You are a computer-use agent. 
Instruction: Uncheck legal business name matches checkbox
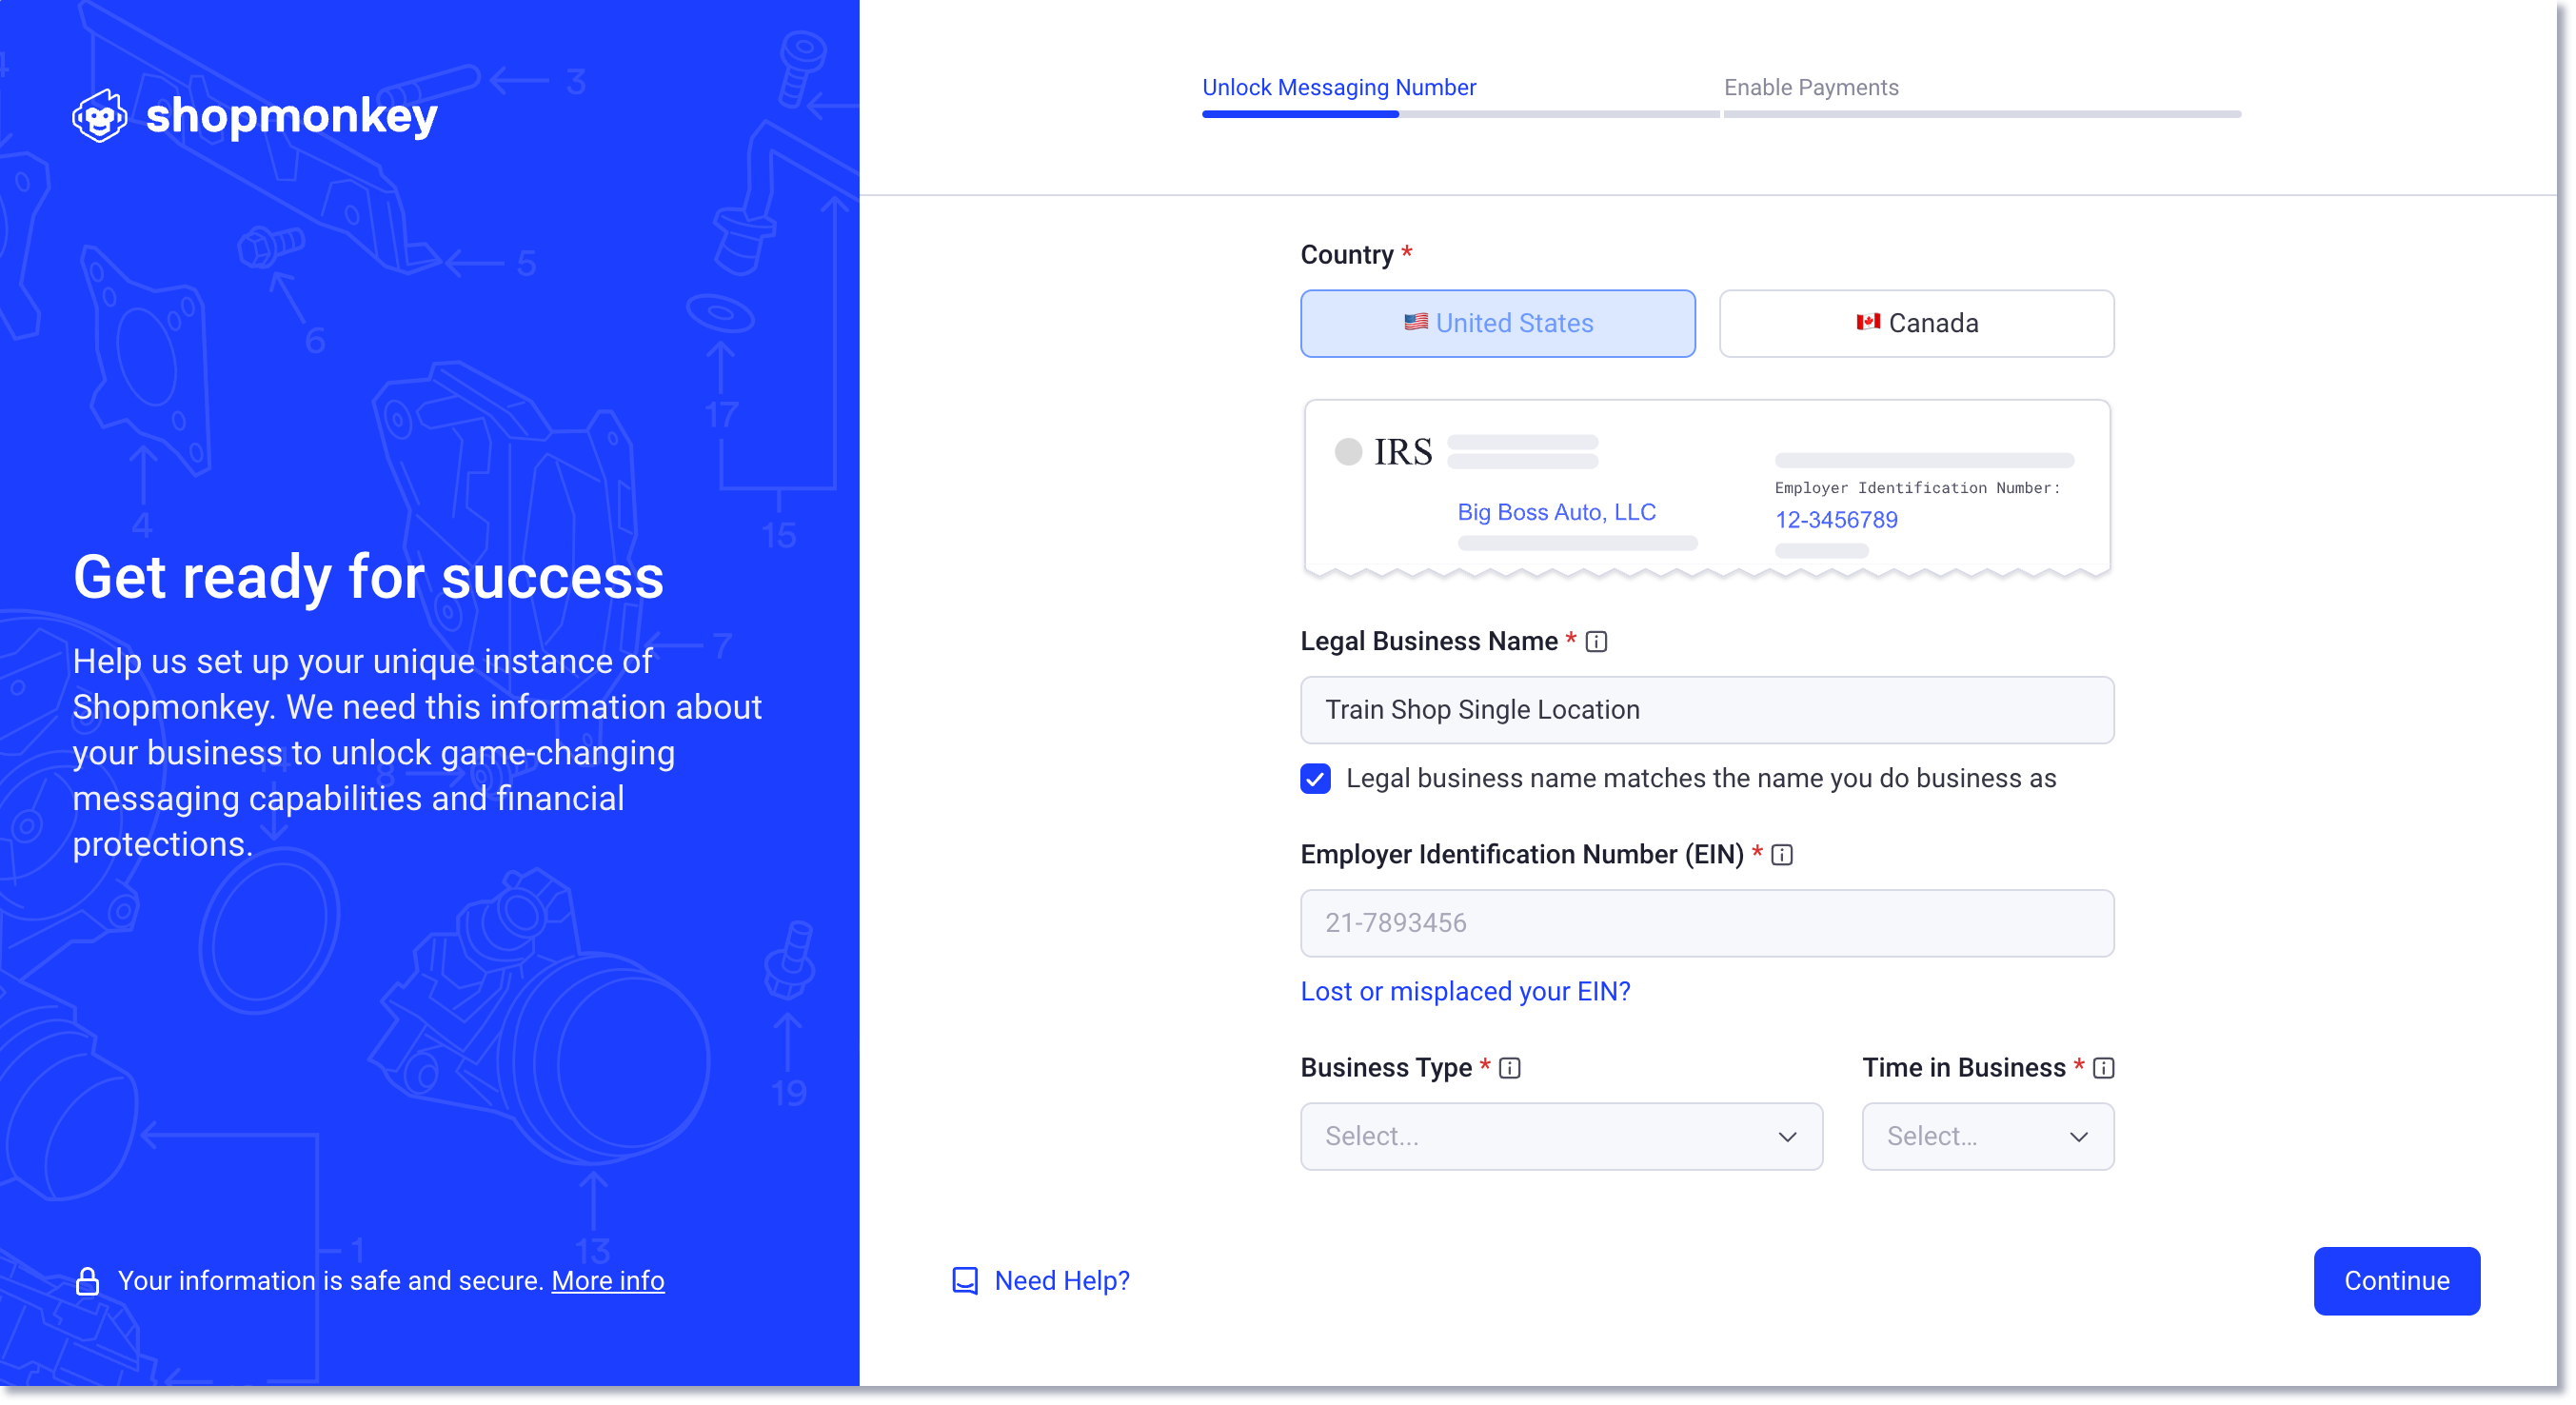(1316, 779)
